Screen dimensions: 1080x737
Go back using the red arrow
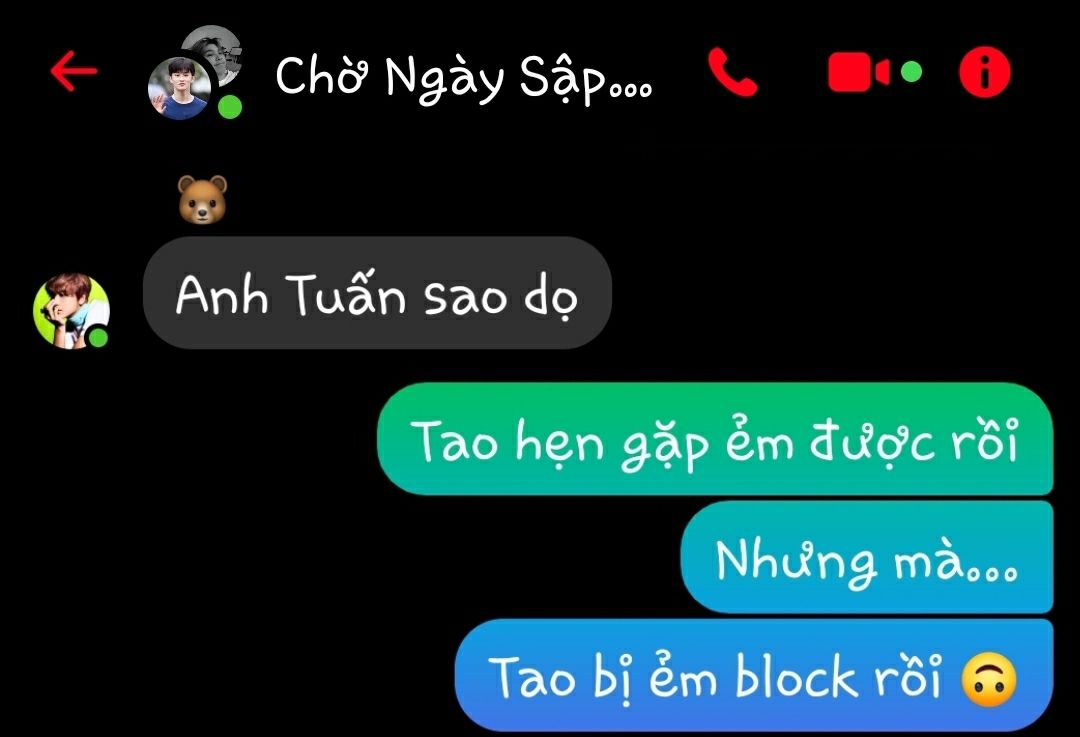[x=74, y=70]
